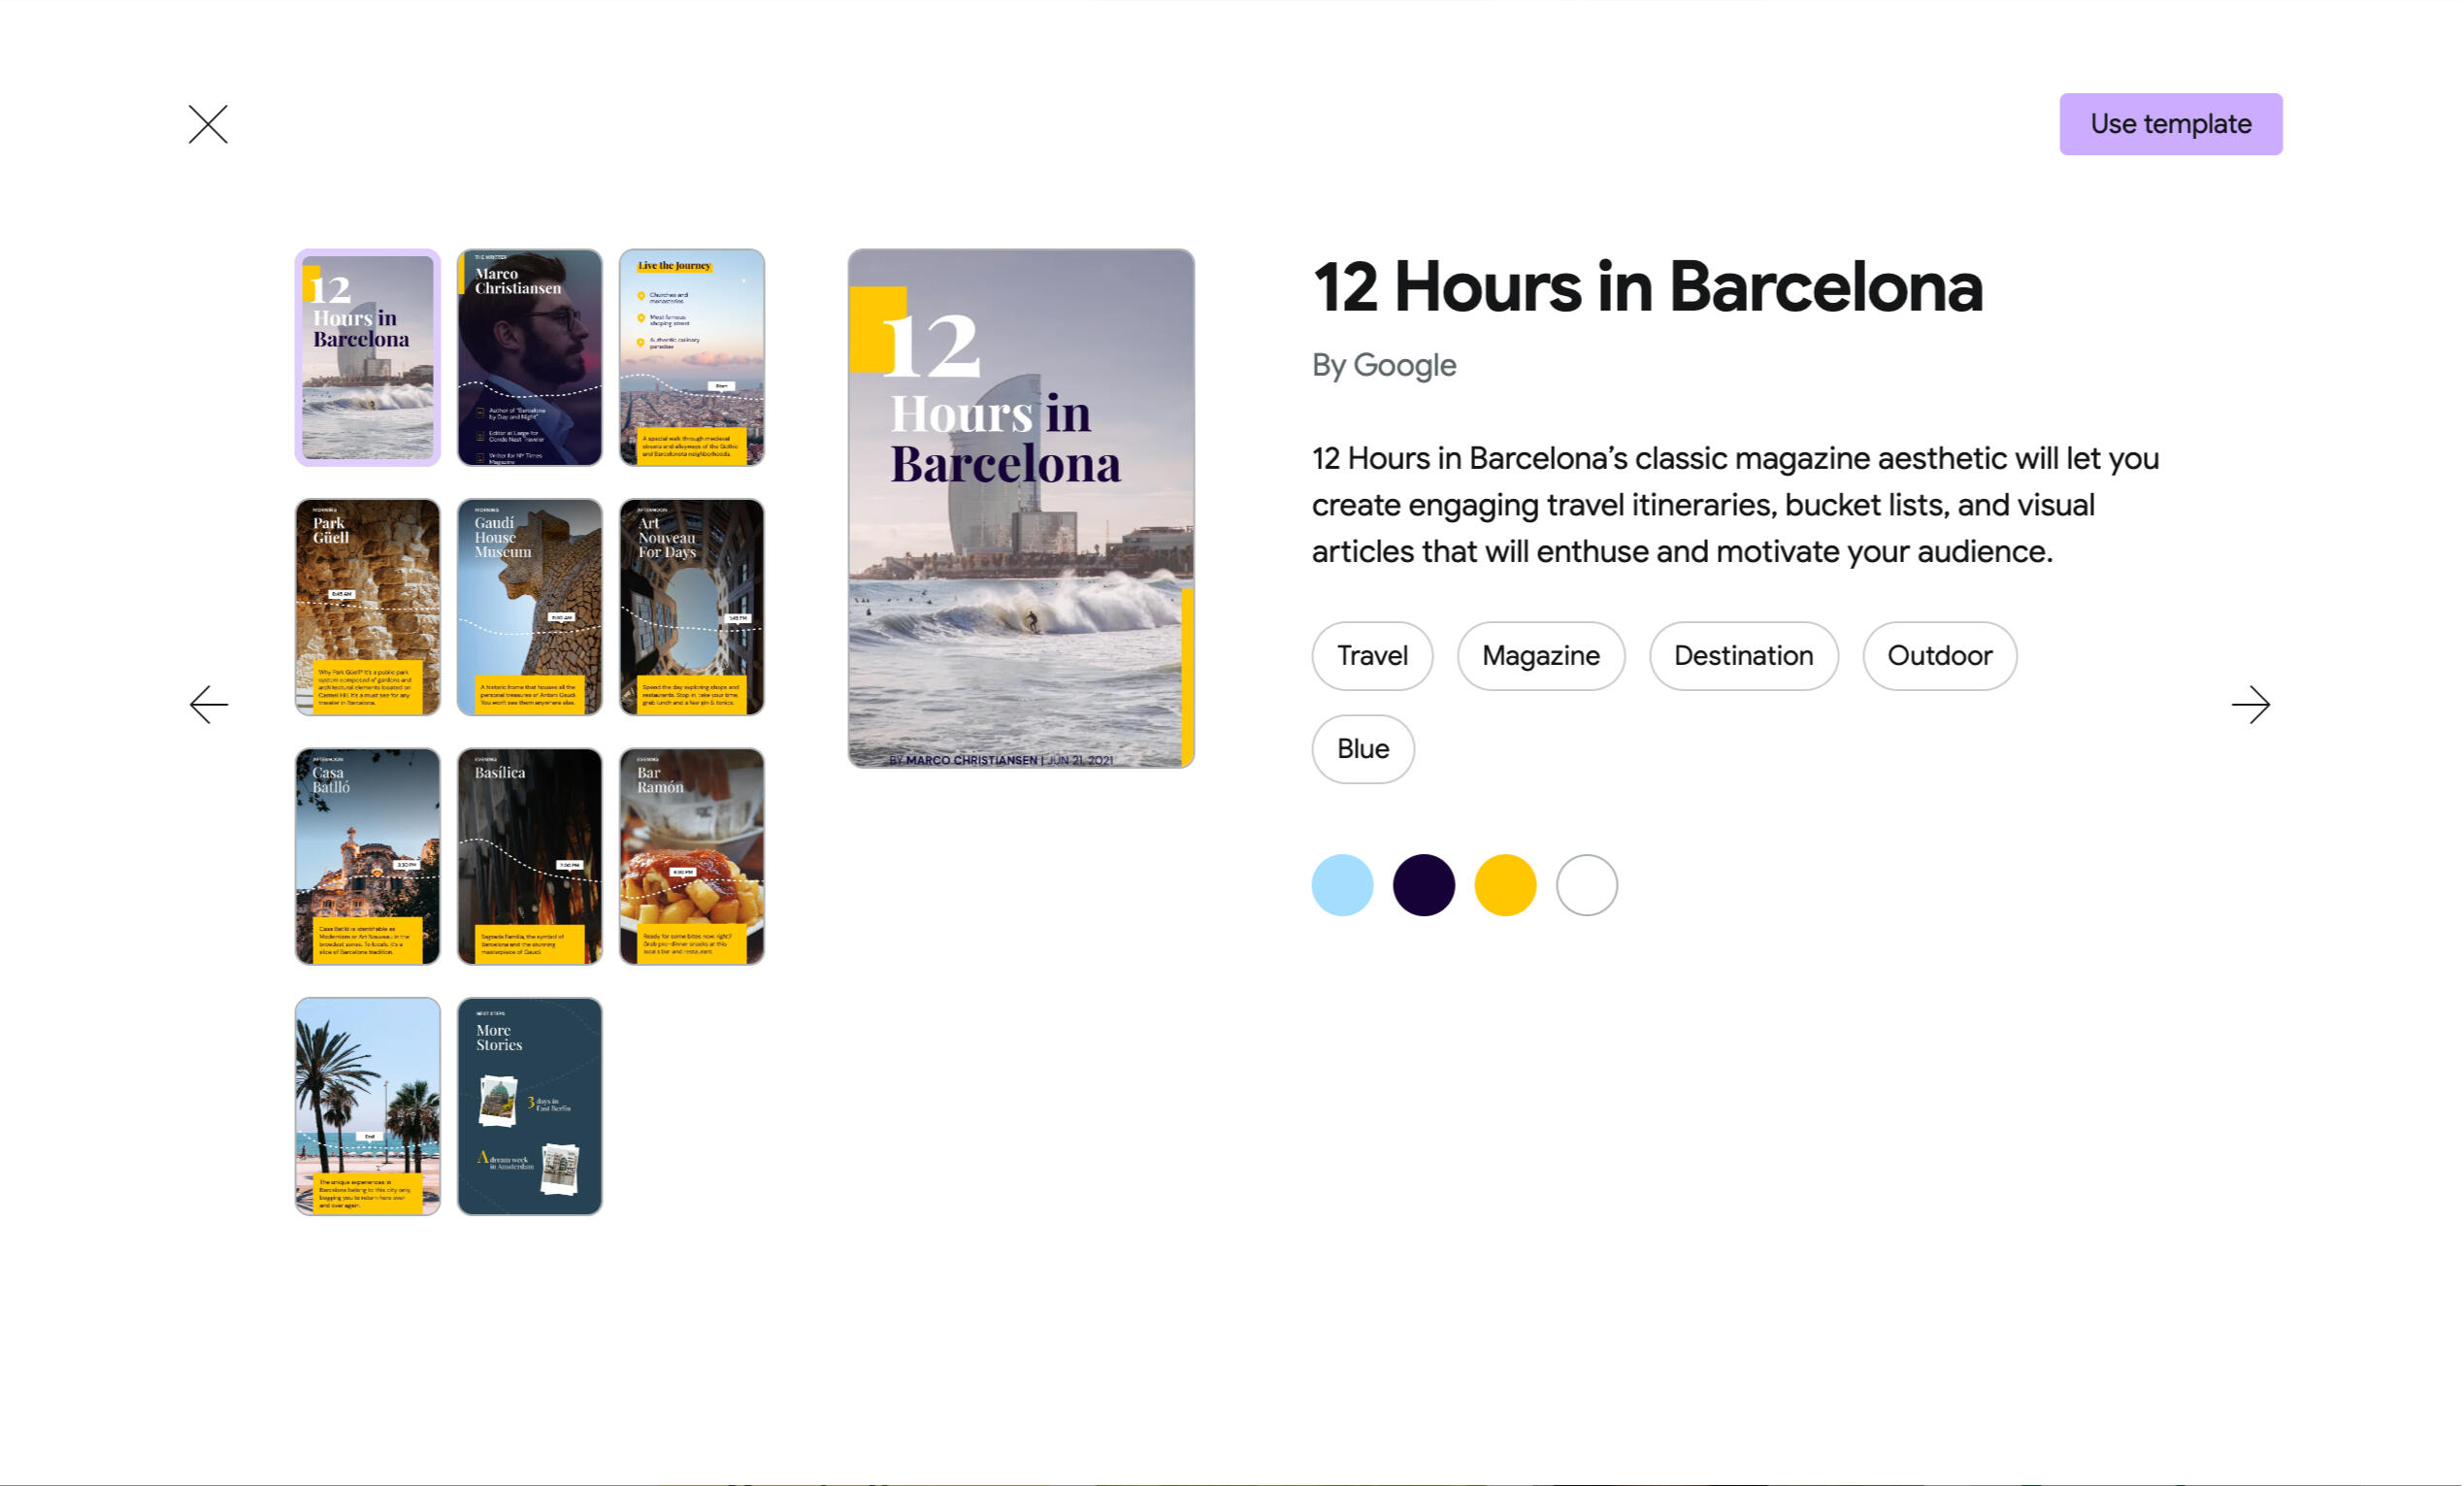This screenshot has height=1486, width=2464.
Task: Select the Gaudí House Museum thumbnail
Action: (x=529, y=607)
